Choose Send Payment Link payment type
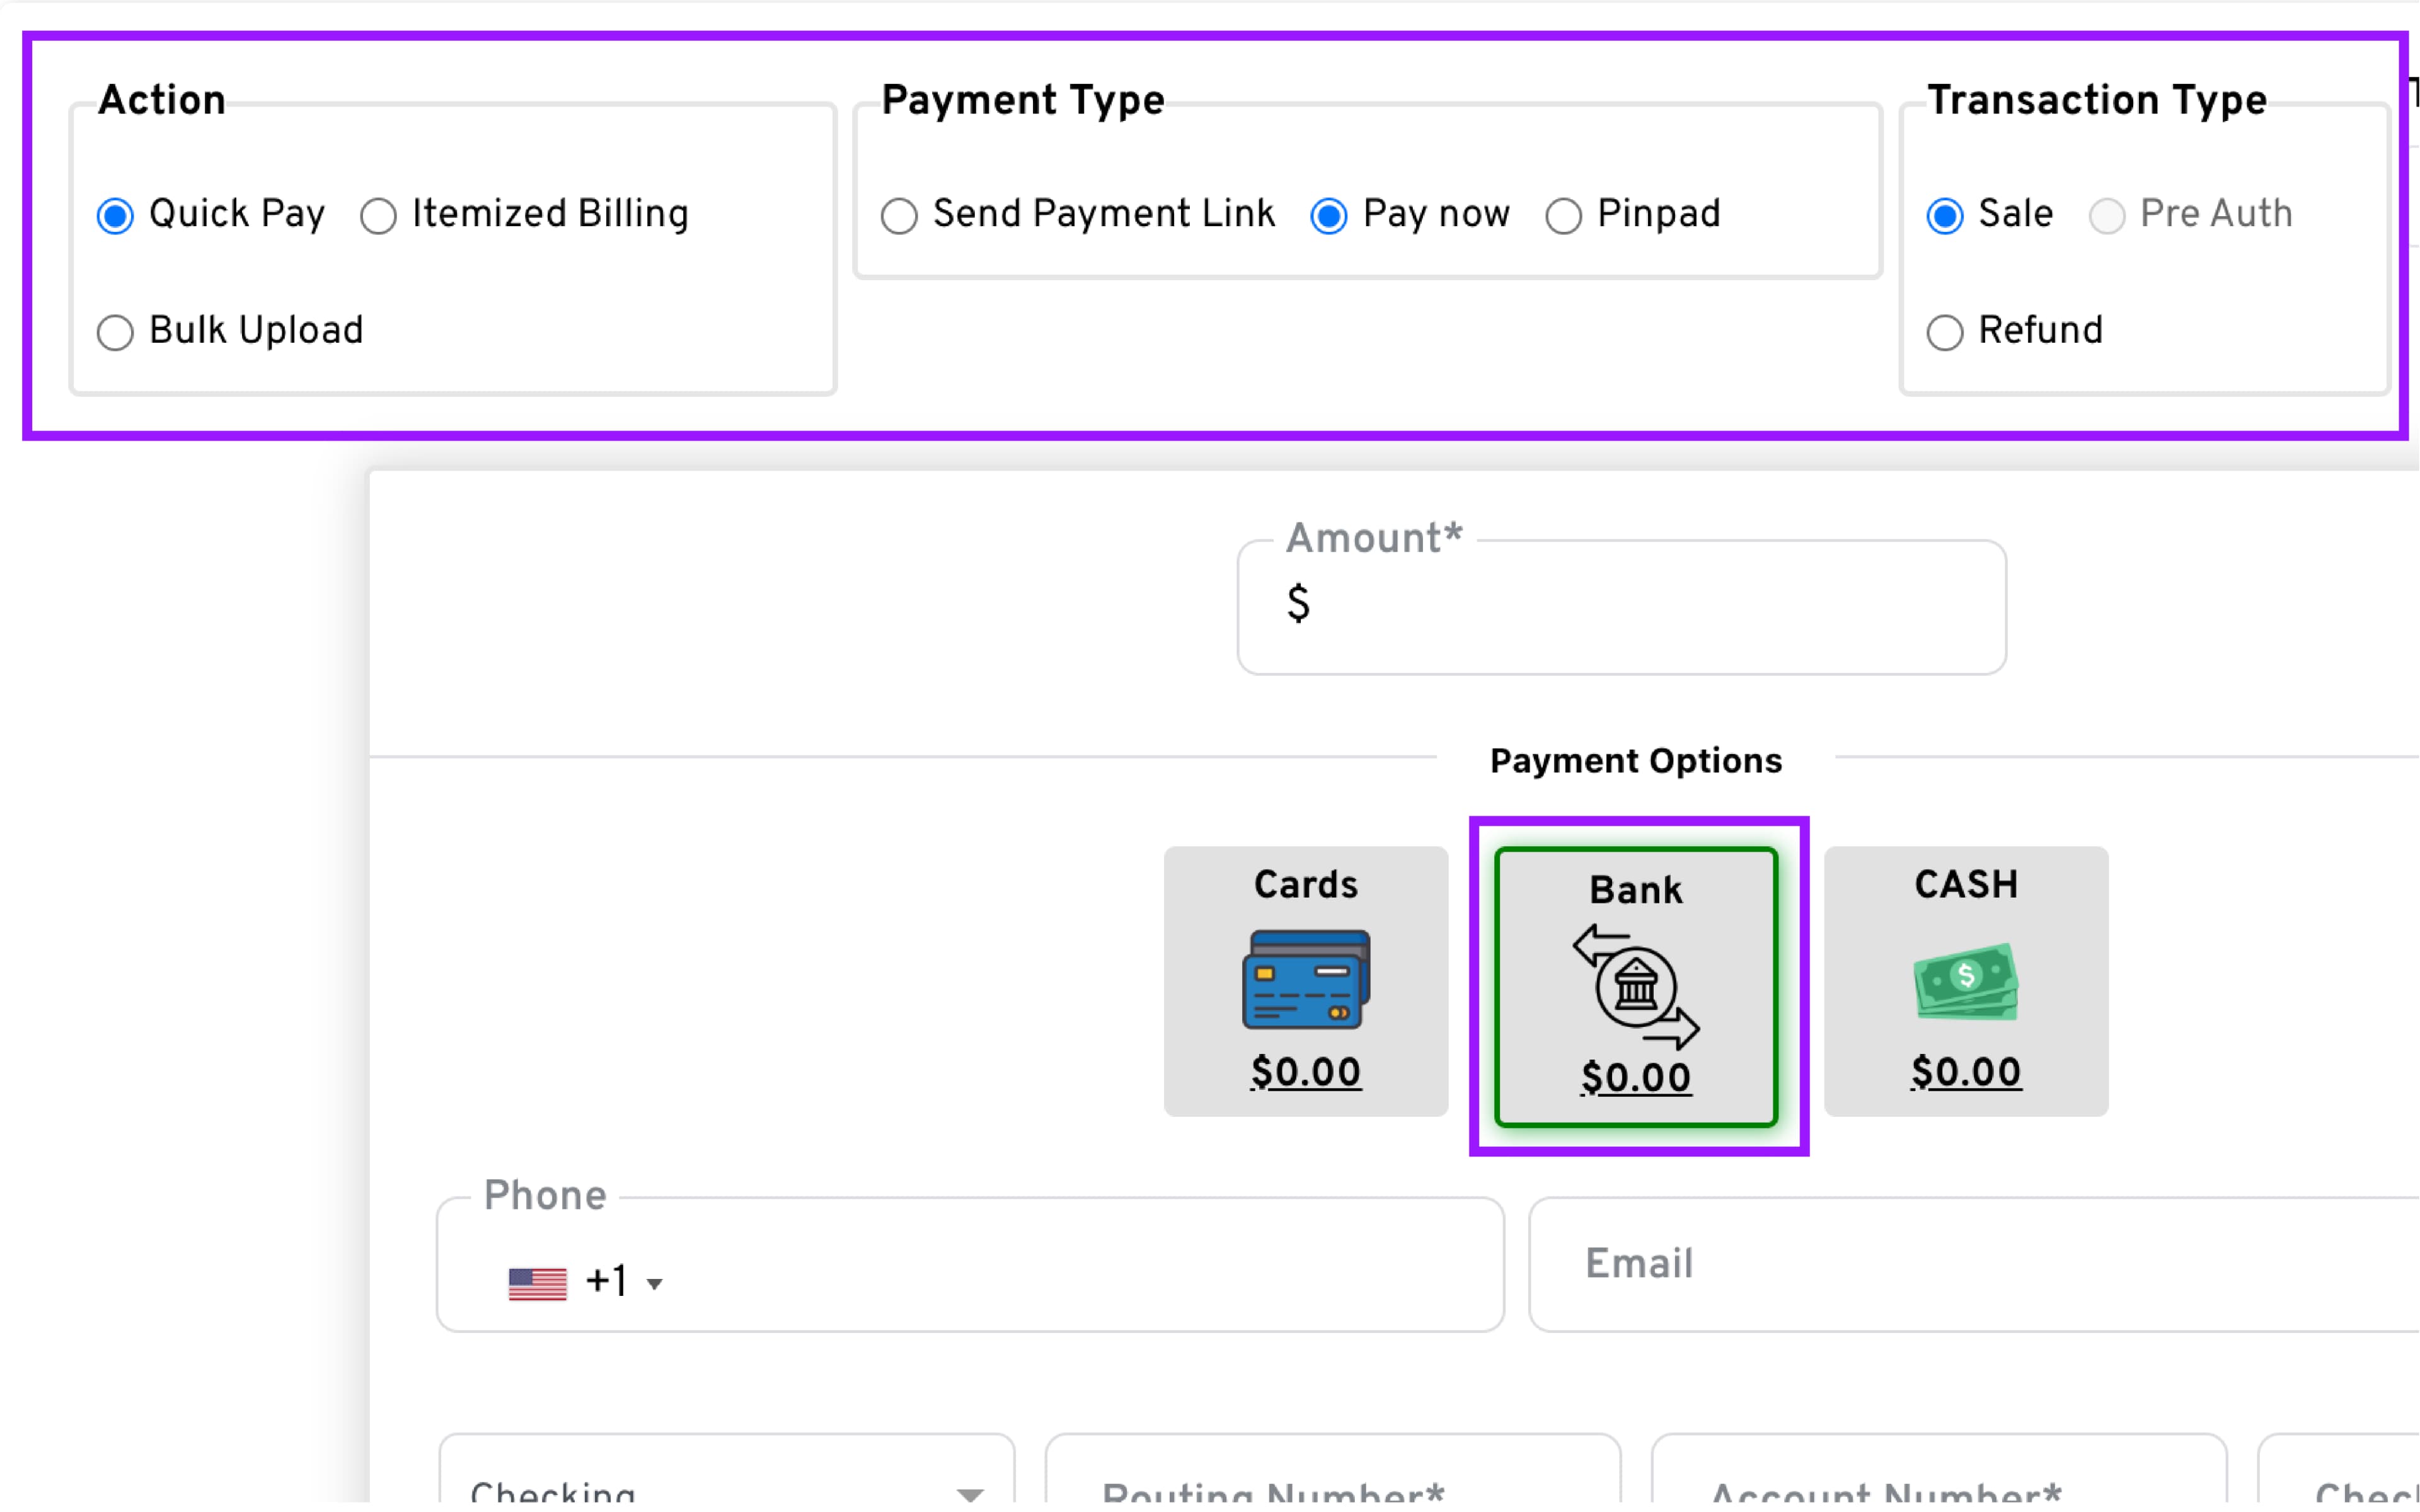Image resolution: width=2420 pixels, height=1512 pixels. click(899, 216)
